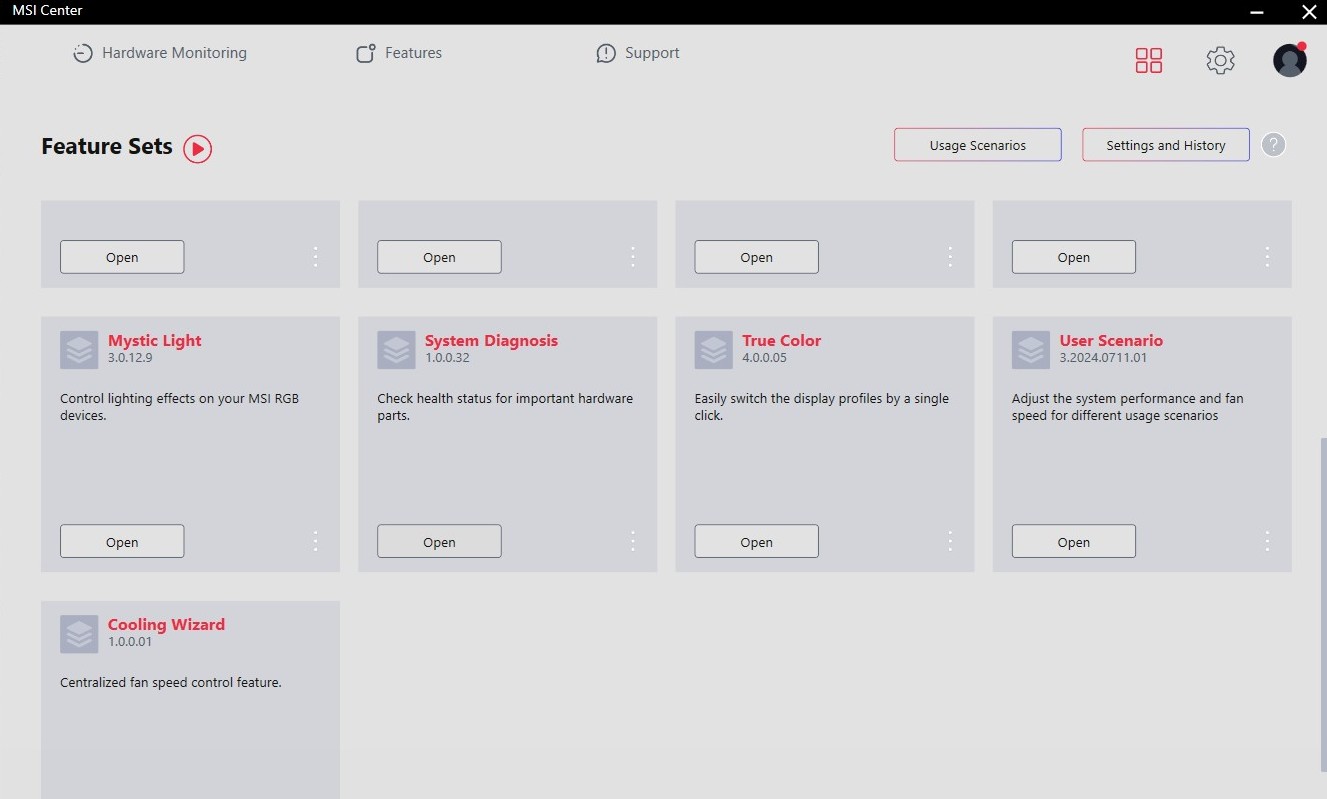Click the 'Centralized fan speed control' description
This screenshot has width=1327, height=799.
171,683
